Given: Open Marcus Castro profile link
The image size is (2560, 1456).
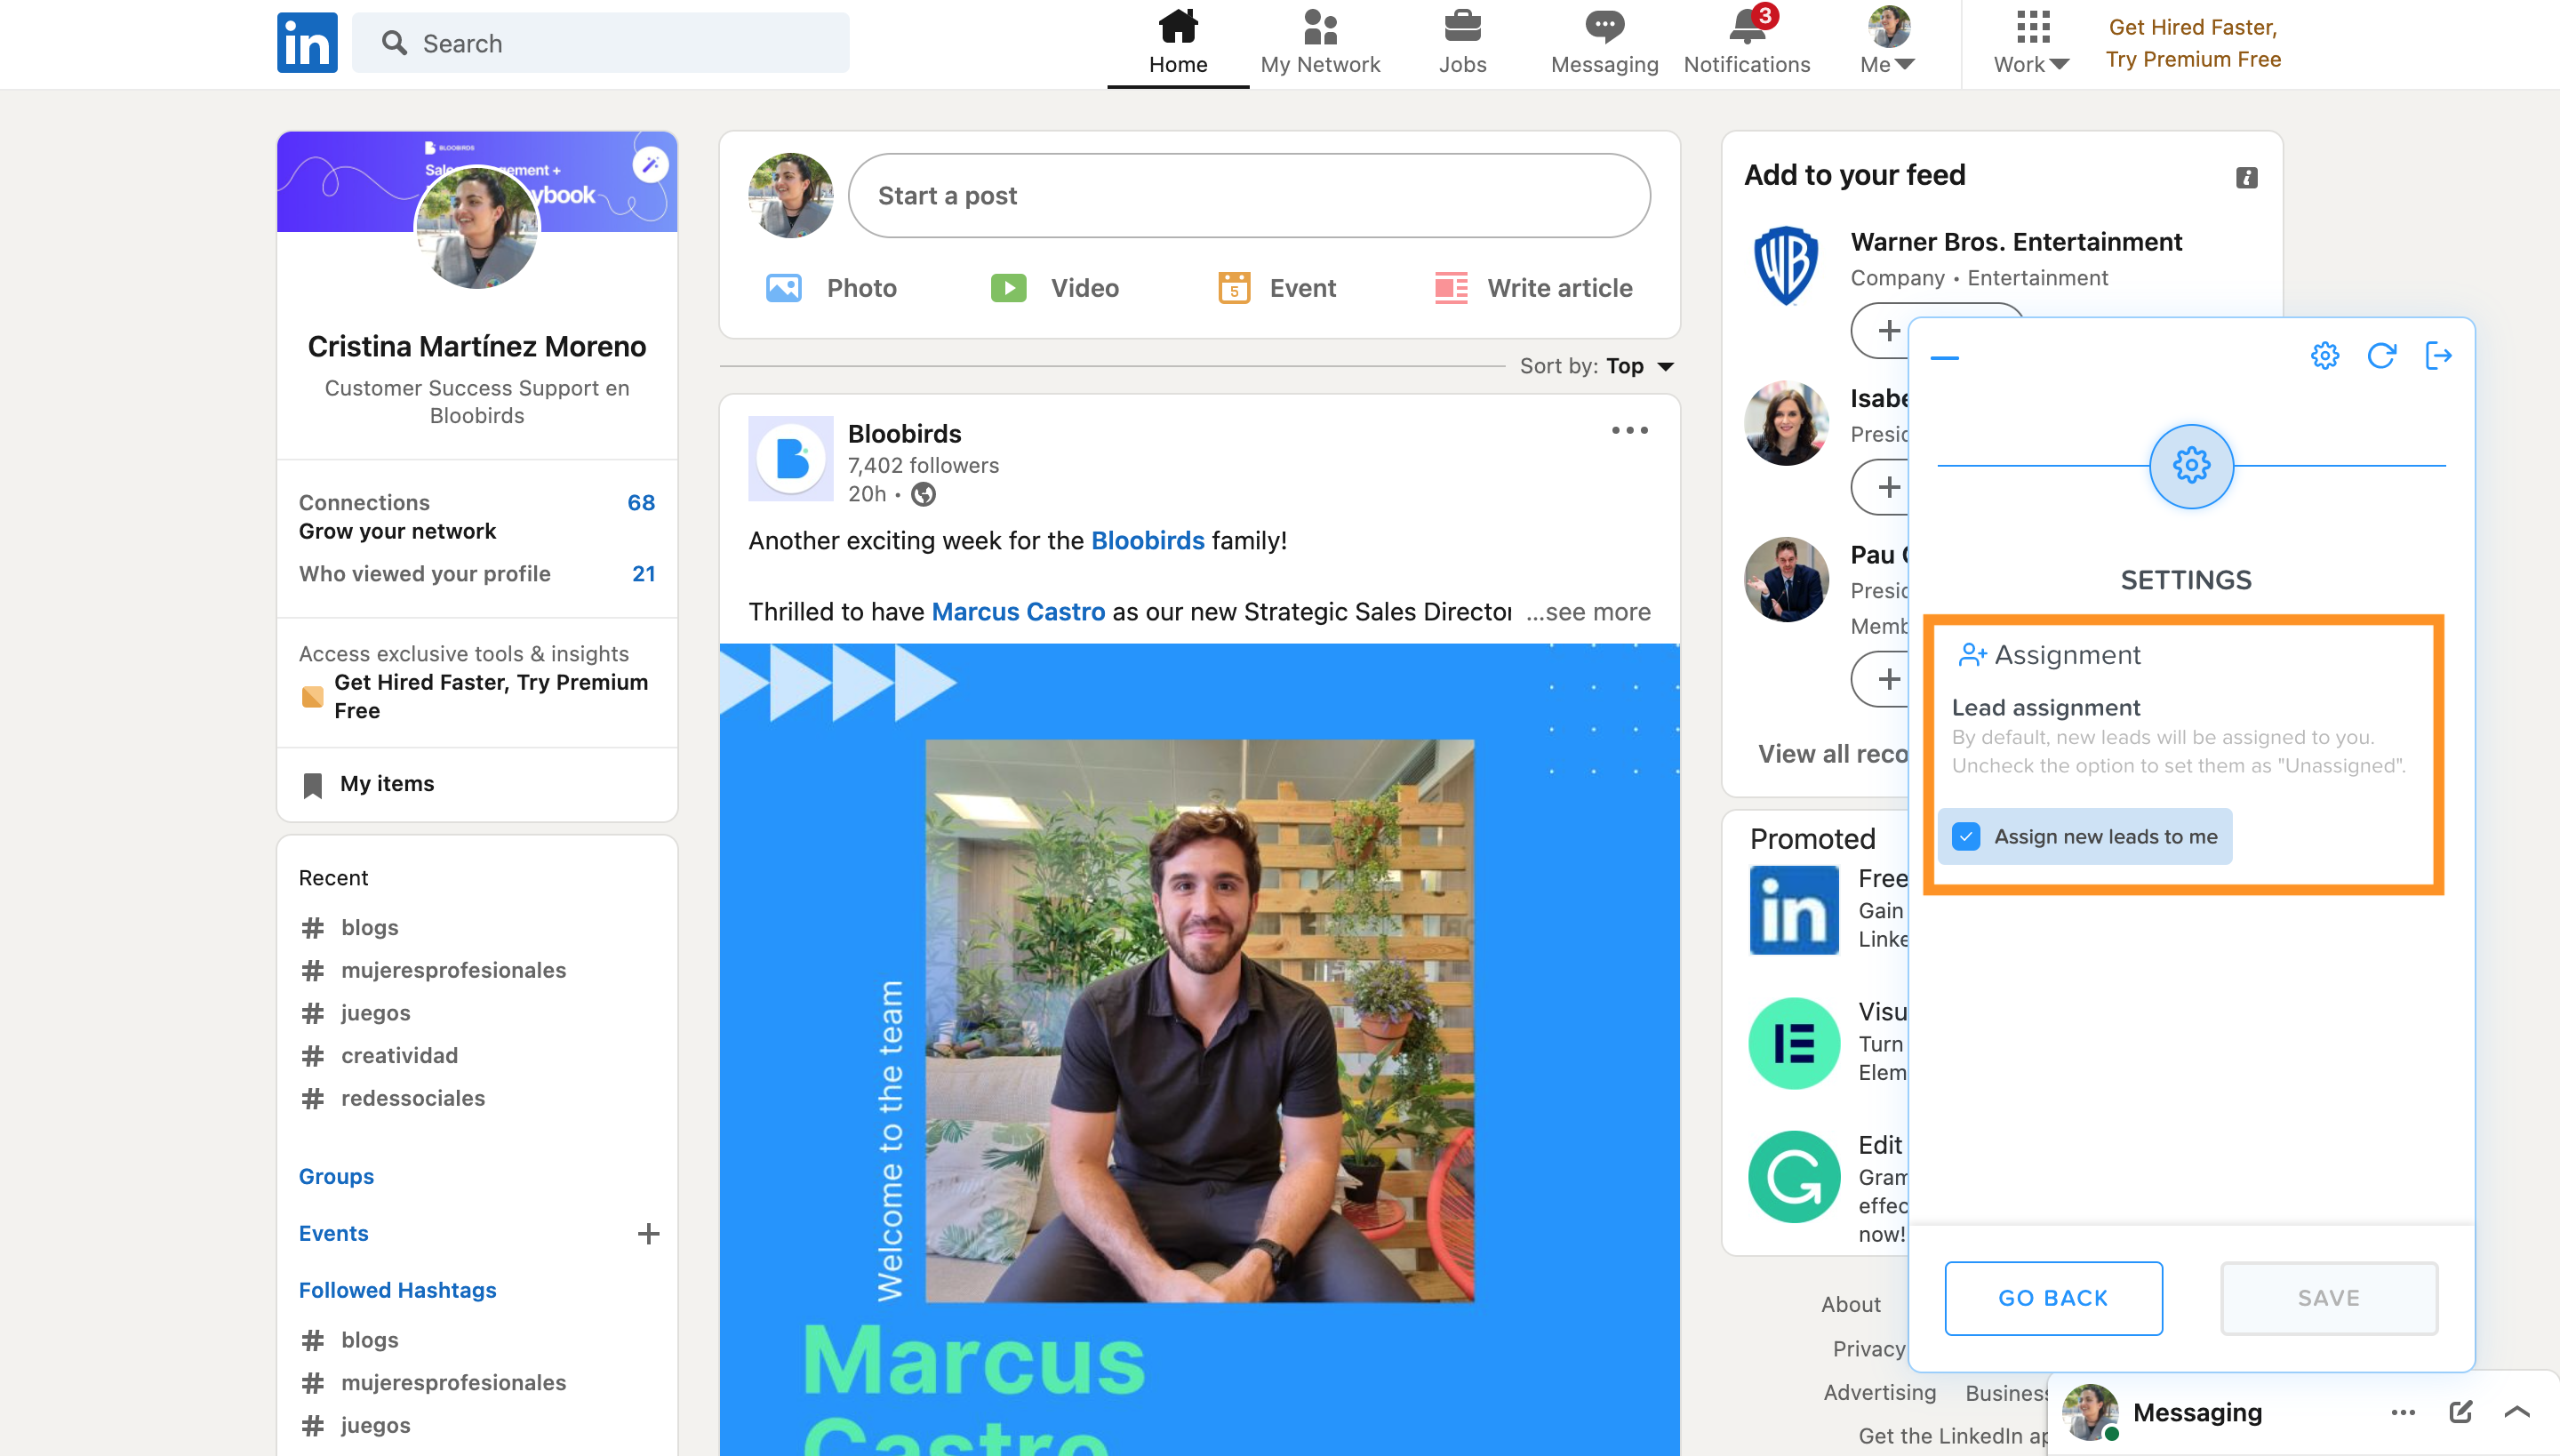Looking at the screenshot, I should pos(1018,612).
